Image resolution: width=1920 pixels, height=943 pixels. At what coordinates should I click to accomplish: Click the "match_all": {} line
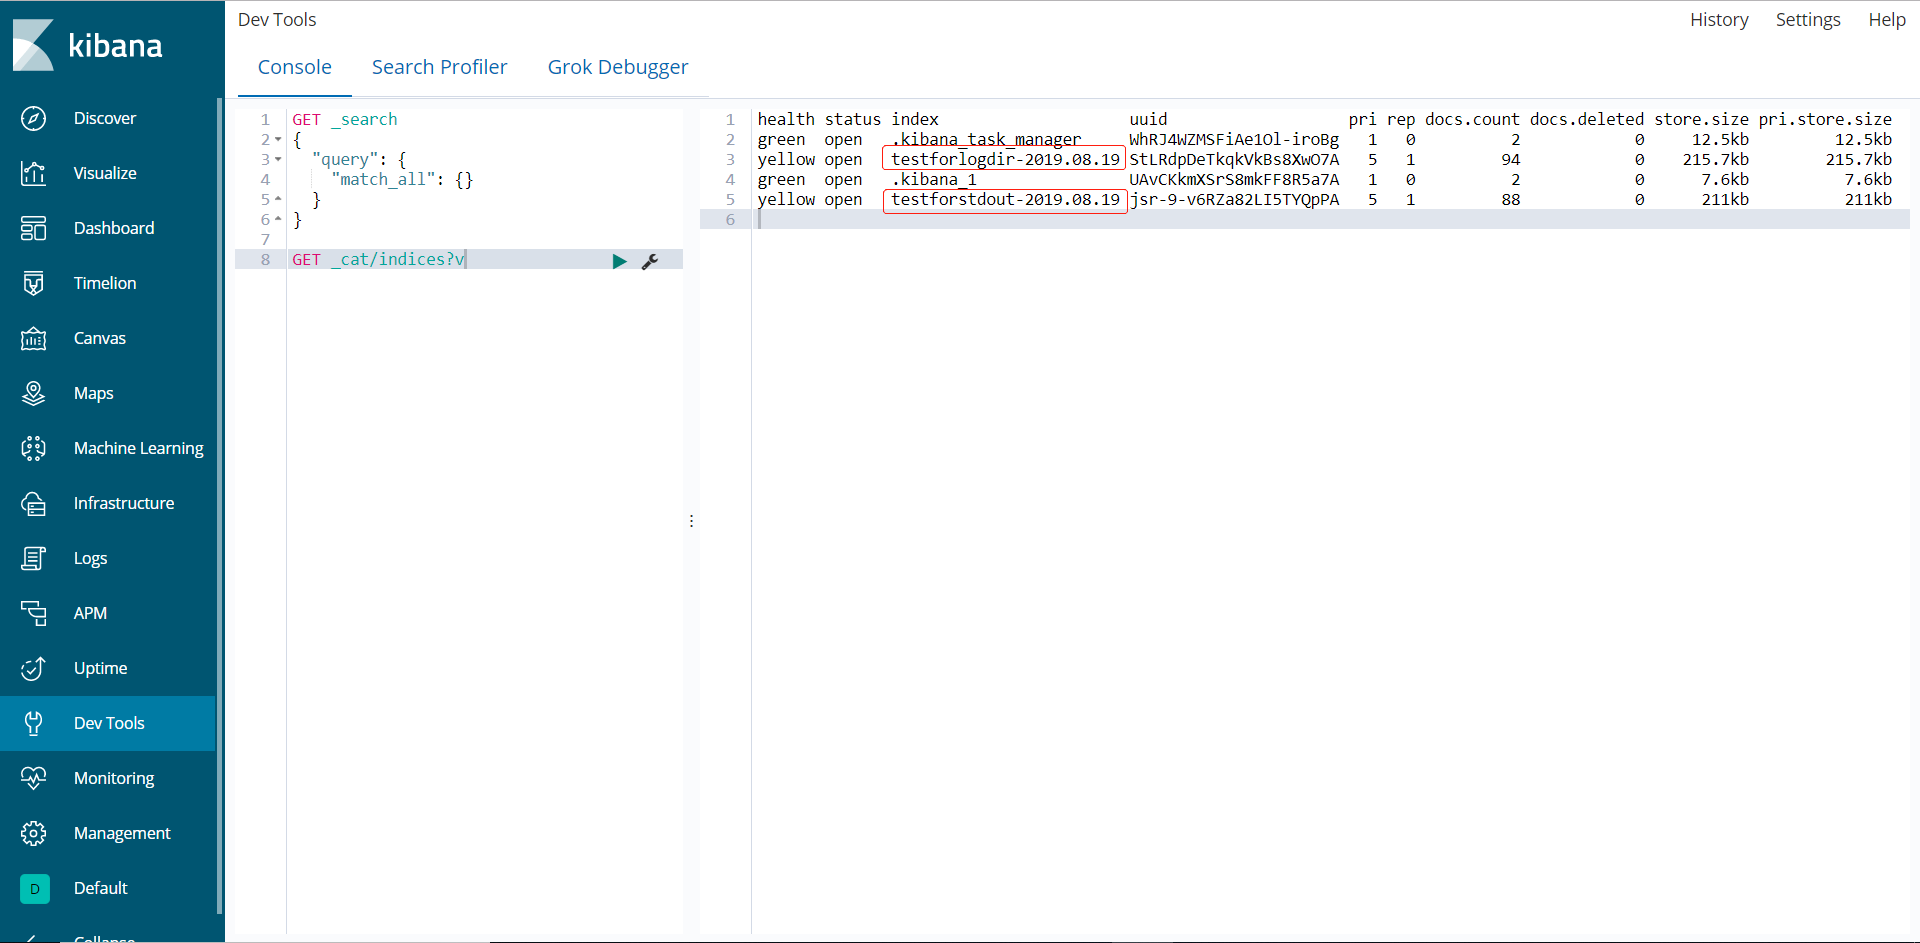click(402, 180)
